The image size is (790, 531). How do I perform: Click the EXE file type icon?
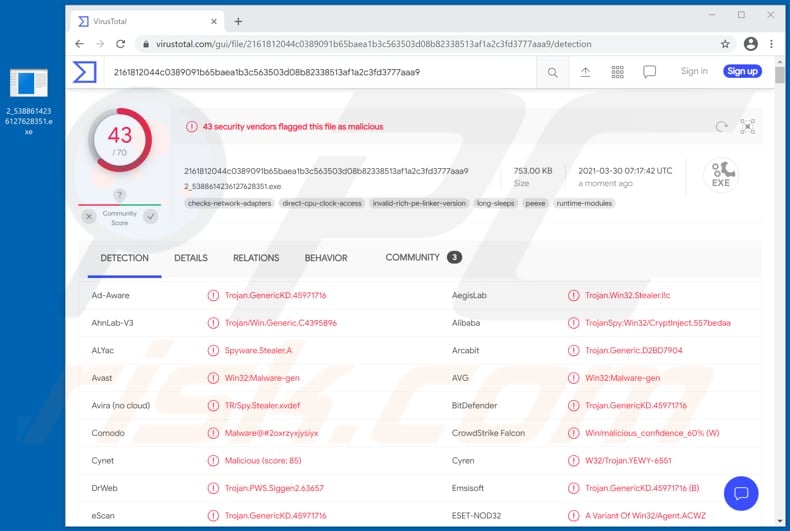pos(721,175)
